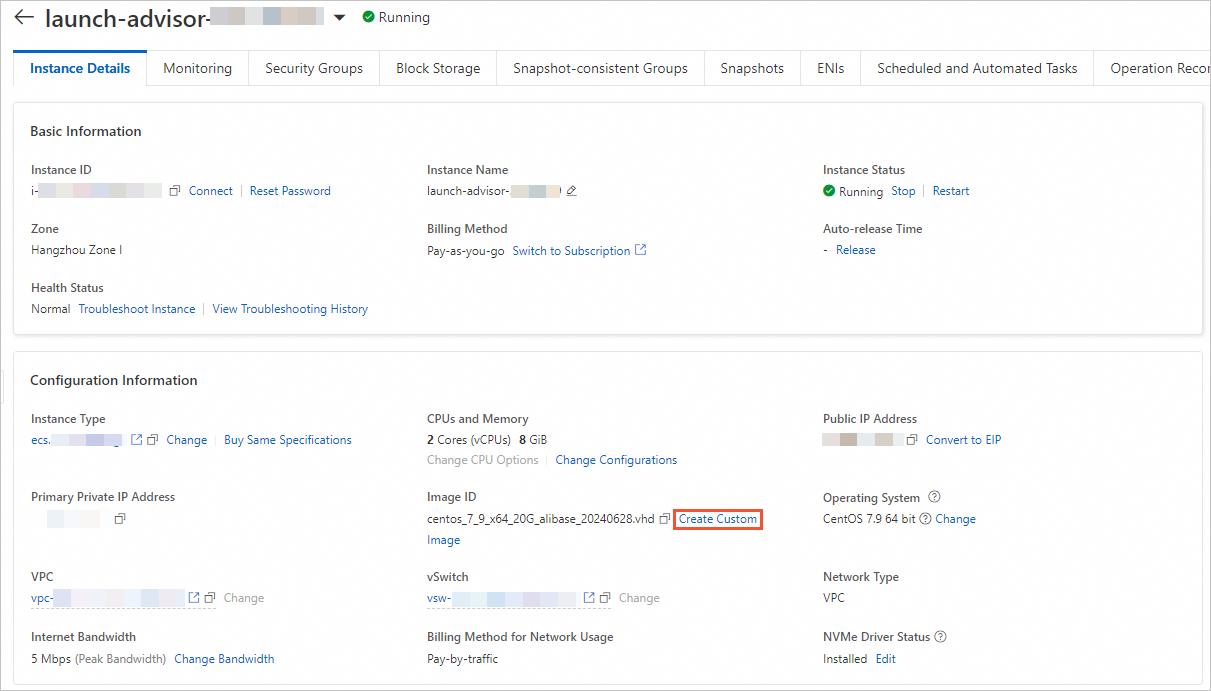The image size is (1211, 691).
Task: Stop the running instance
Action: [x=903, y=191]
